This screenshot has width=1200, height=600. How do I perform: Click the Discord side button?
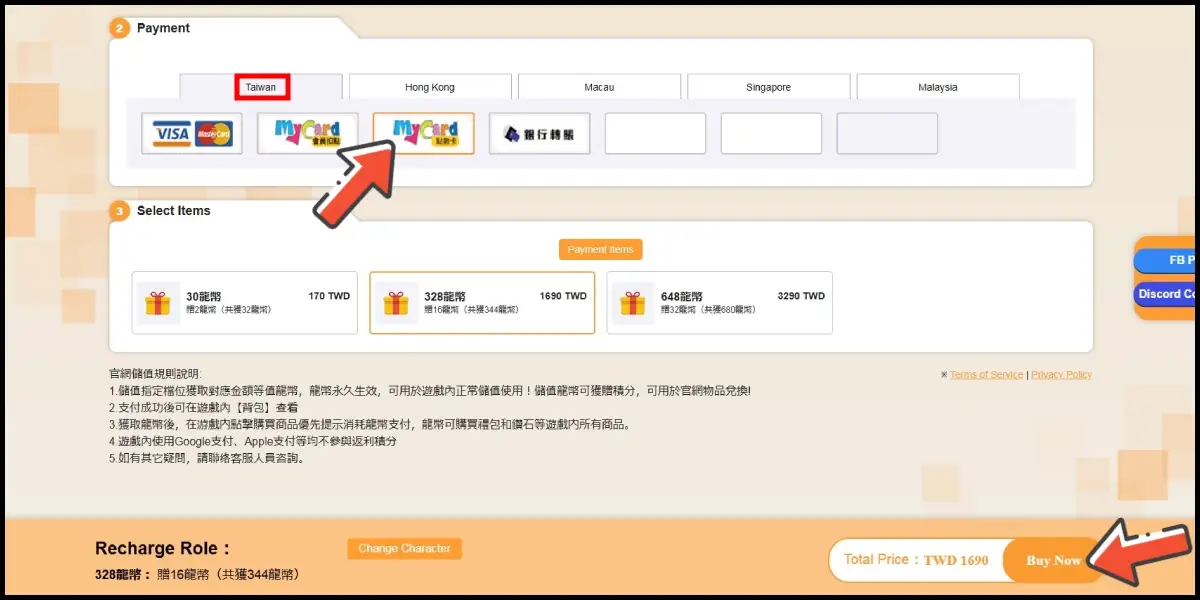click(1166, 294)
